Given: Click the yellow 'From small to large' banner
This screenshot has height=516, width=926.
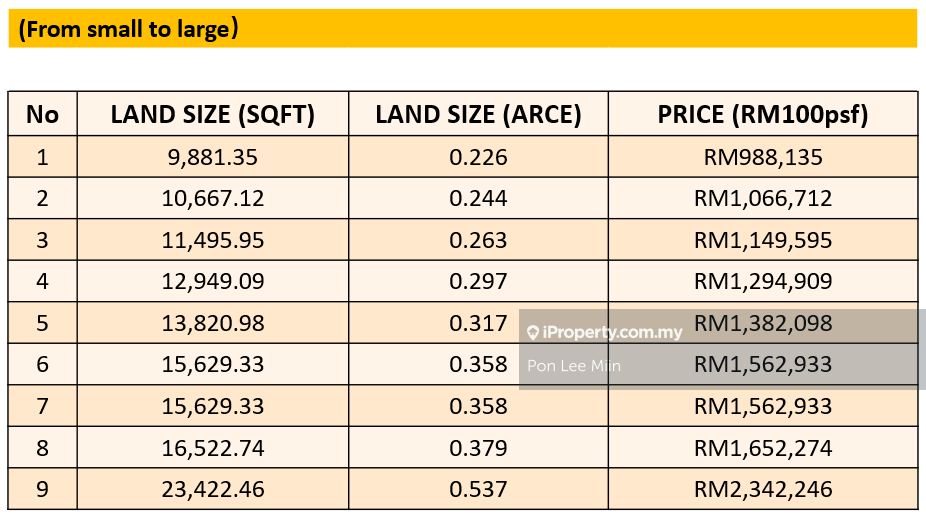Looking at the screenshot, I should pos(462,29).
